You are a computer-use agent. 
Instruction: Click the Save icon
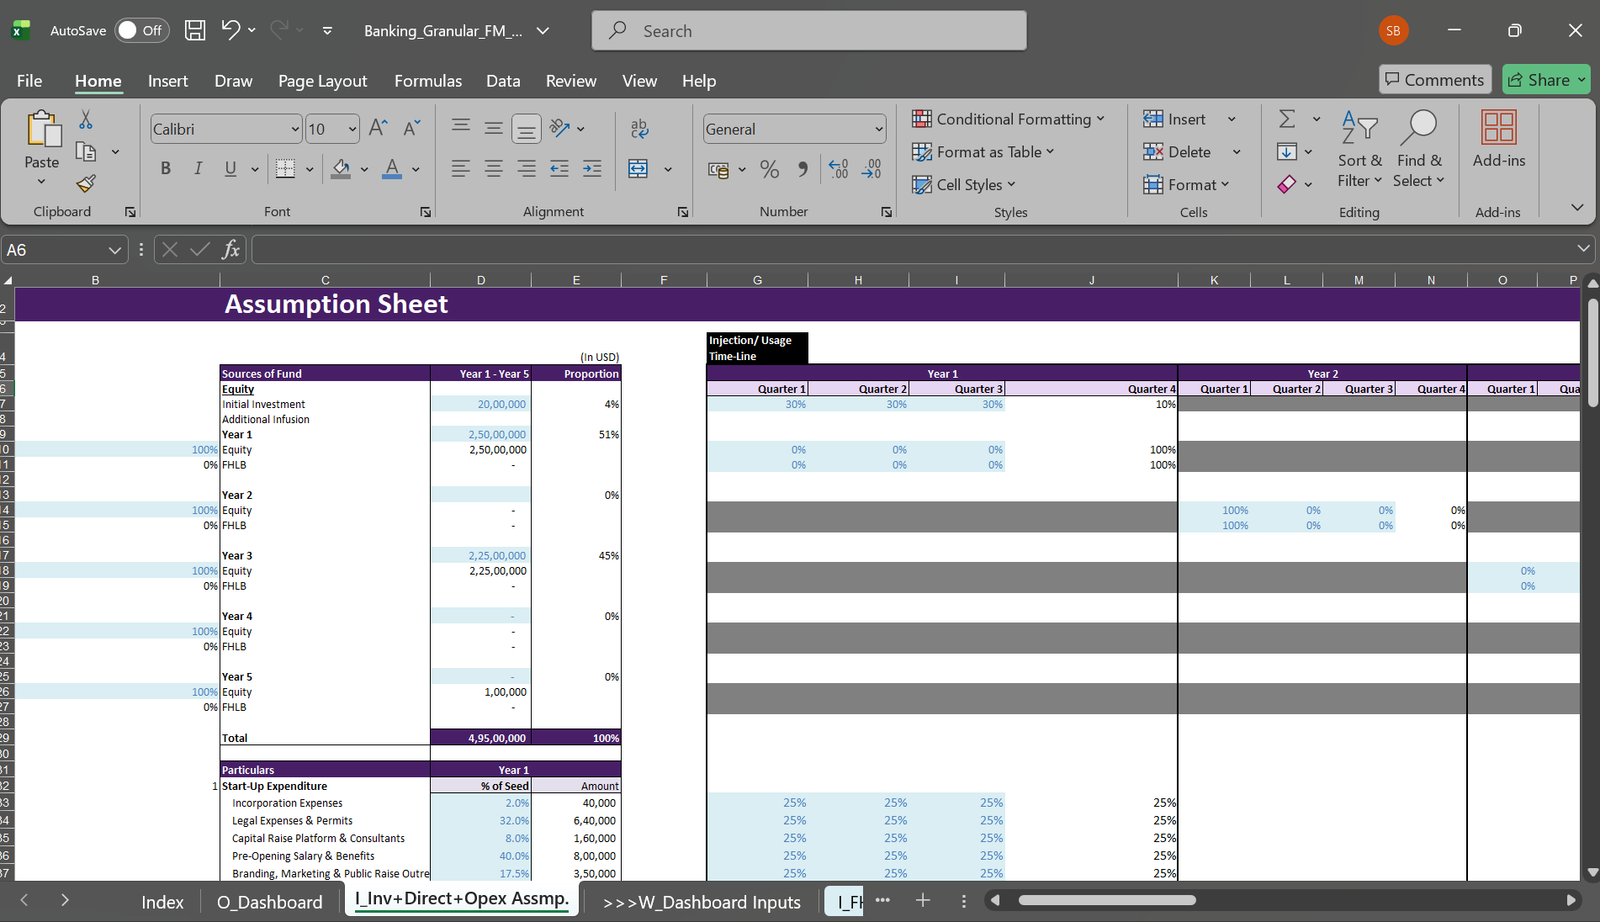pyautogui.click(x=194, y=30)
